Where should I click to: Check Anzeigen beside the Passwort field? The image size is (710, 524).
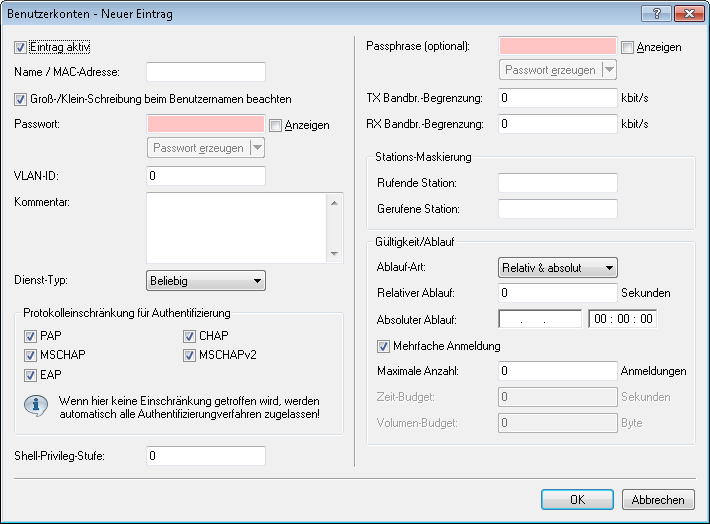point(276,125)
